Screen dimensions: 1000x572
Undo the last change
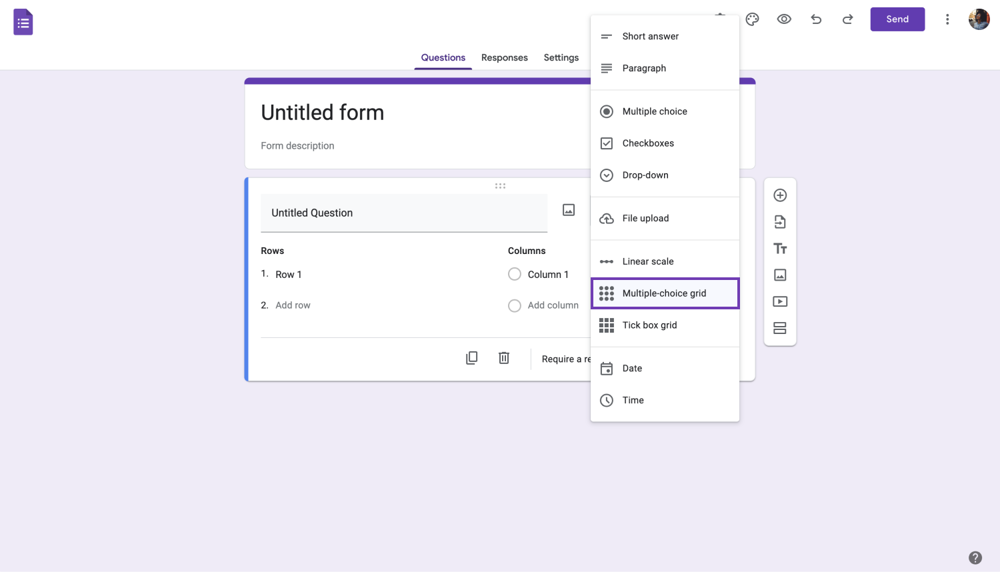coord(816,19)
